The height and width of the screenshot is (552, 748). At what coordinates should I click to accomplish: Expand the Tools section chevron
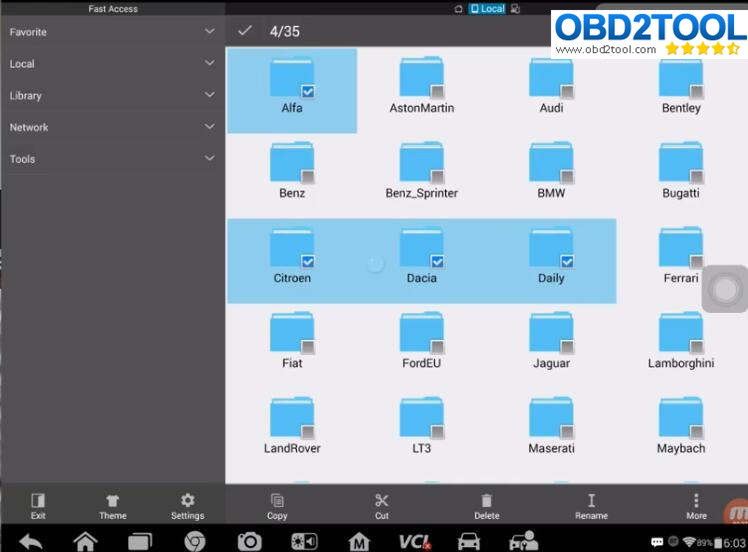[x=209, y=158]
